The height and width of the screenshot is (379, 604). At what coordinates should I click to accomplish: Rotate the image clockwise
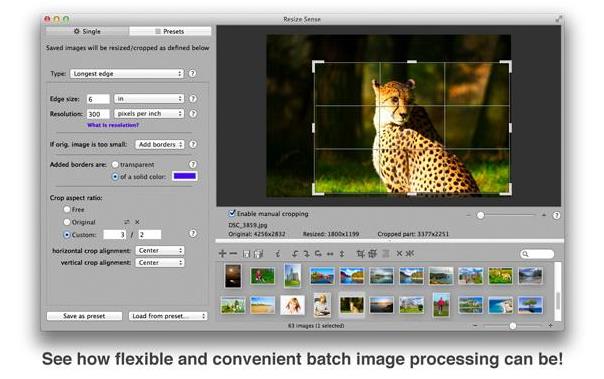(306, 254)
